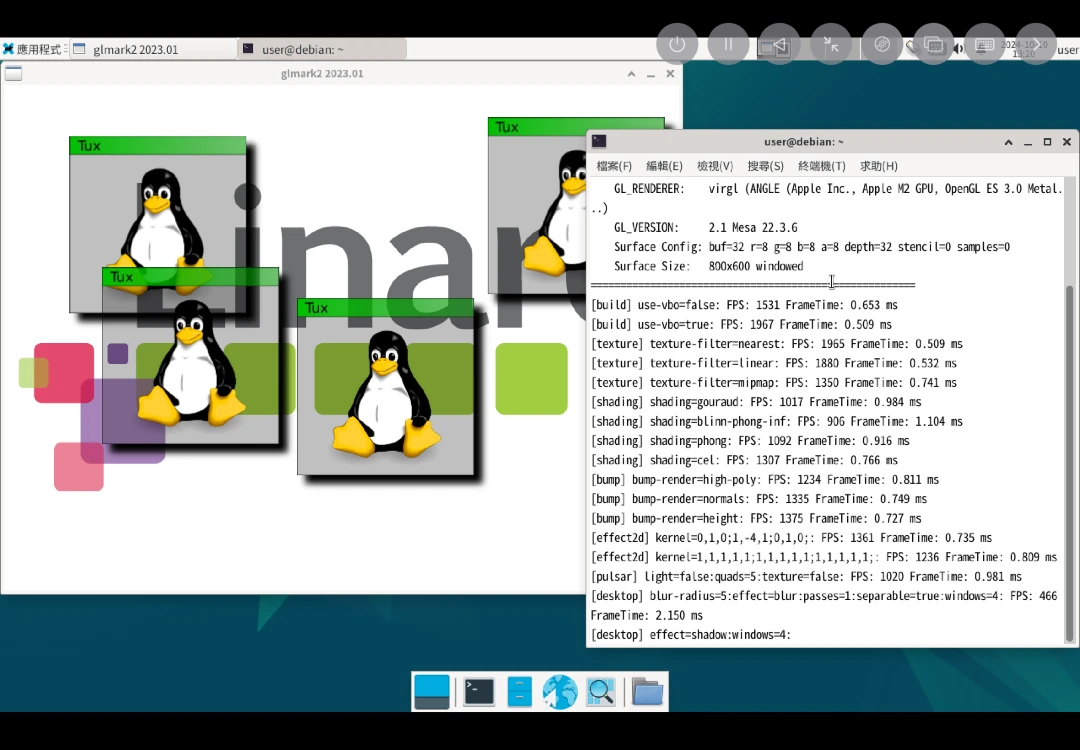Close the terminal window

pyautogui.click(x=1067, y=142)
